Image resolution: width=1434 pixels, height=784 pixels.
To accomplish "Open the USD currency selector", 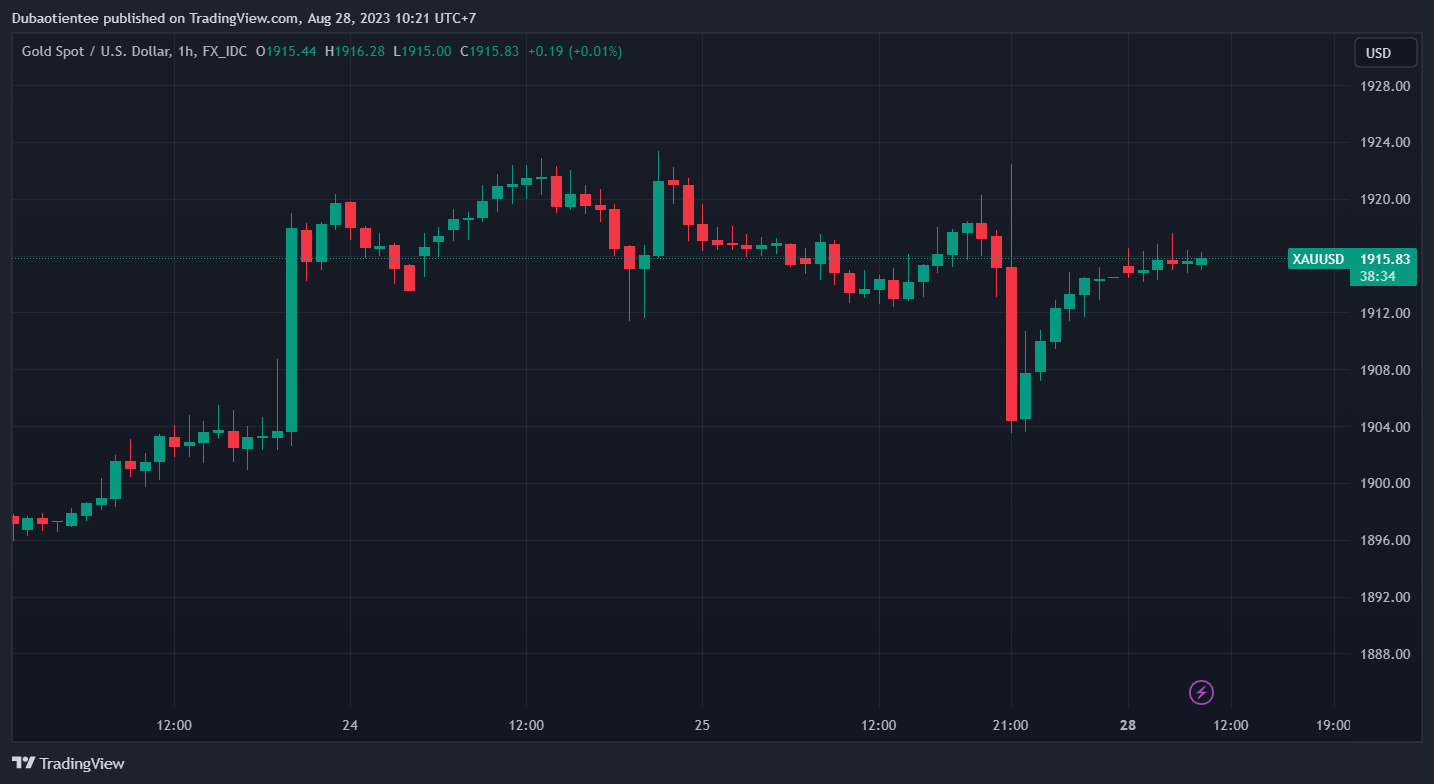I will (1385, 53).
